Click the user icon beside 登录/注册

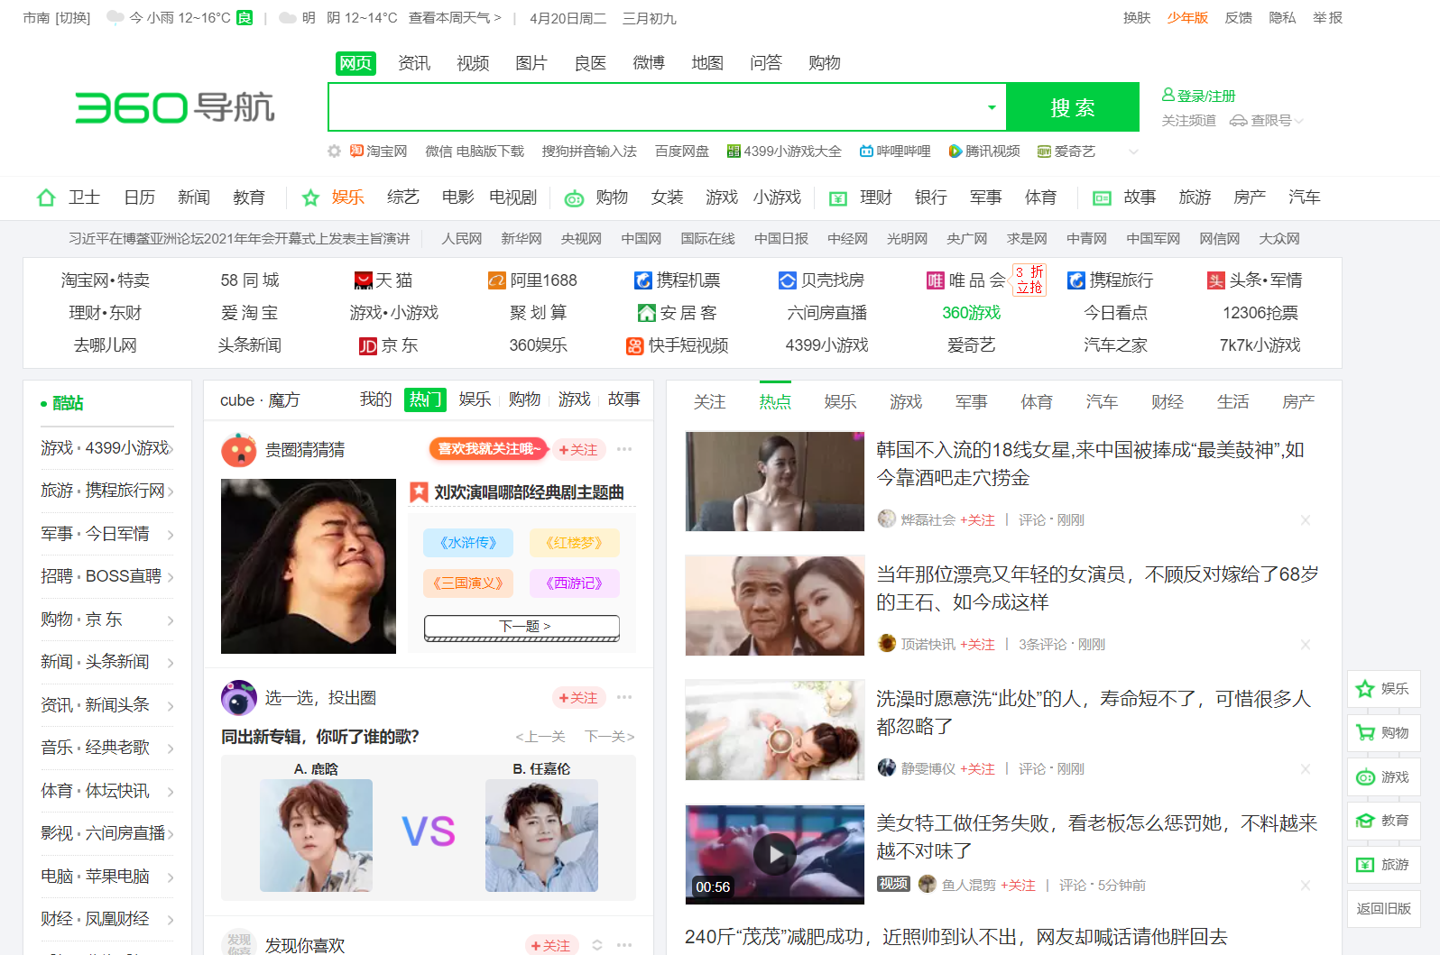coord(1168,95)
